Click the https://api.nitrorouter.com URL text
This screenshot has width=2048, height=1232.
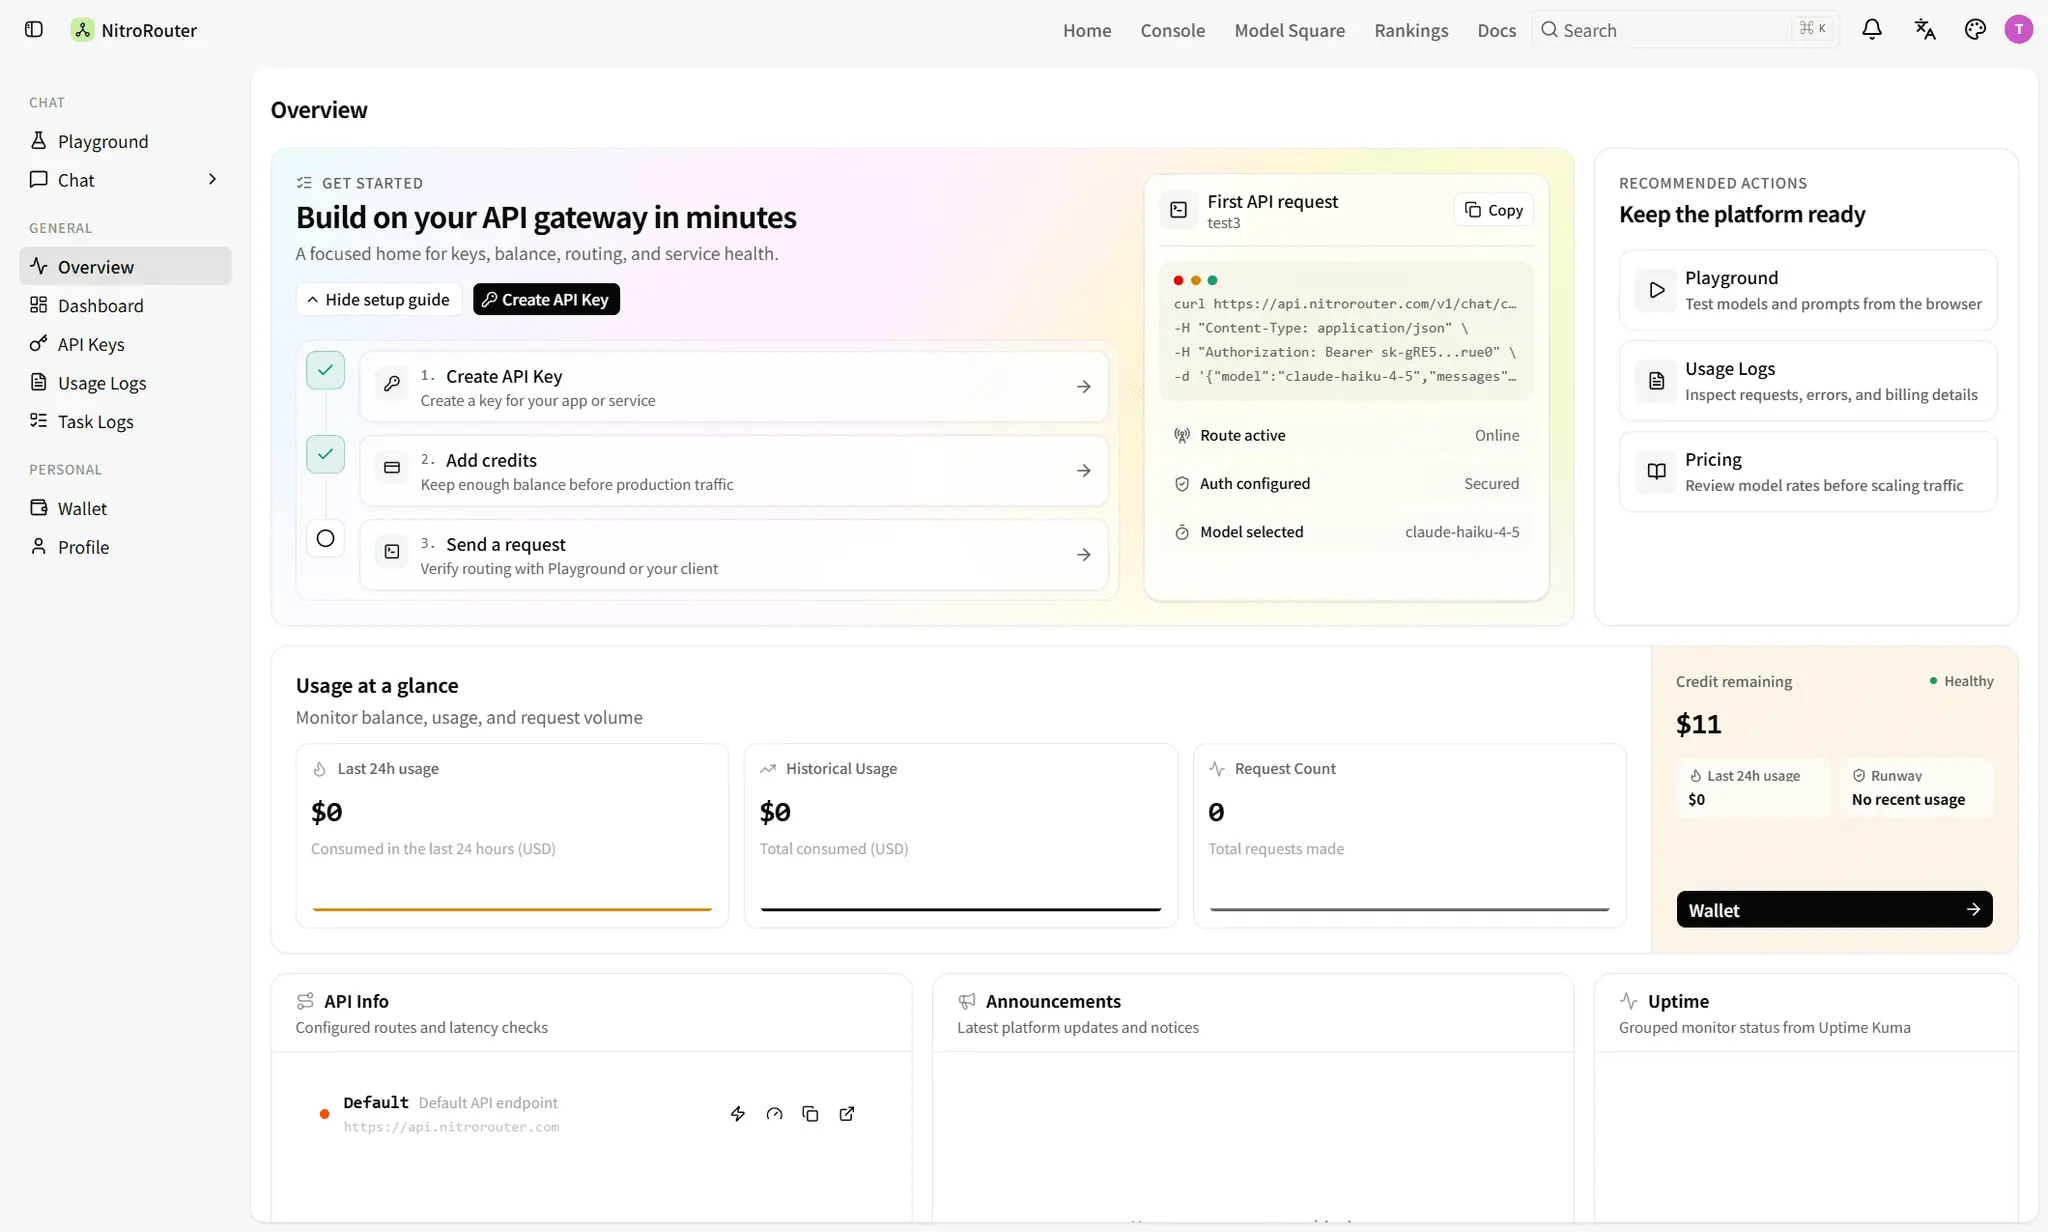[x=451, y=1127]
